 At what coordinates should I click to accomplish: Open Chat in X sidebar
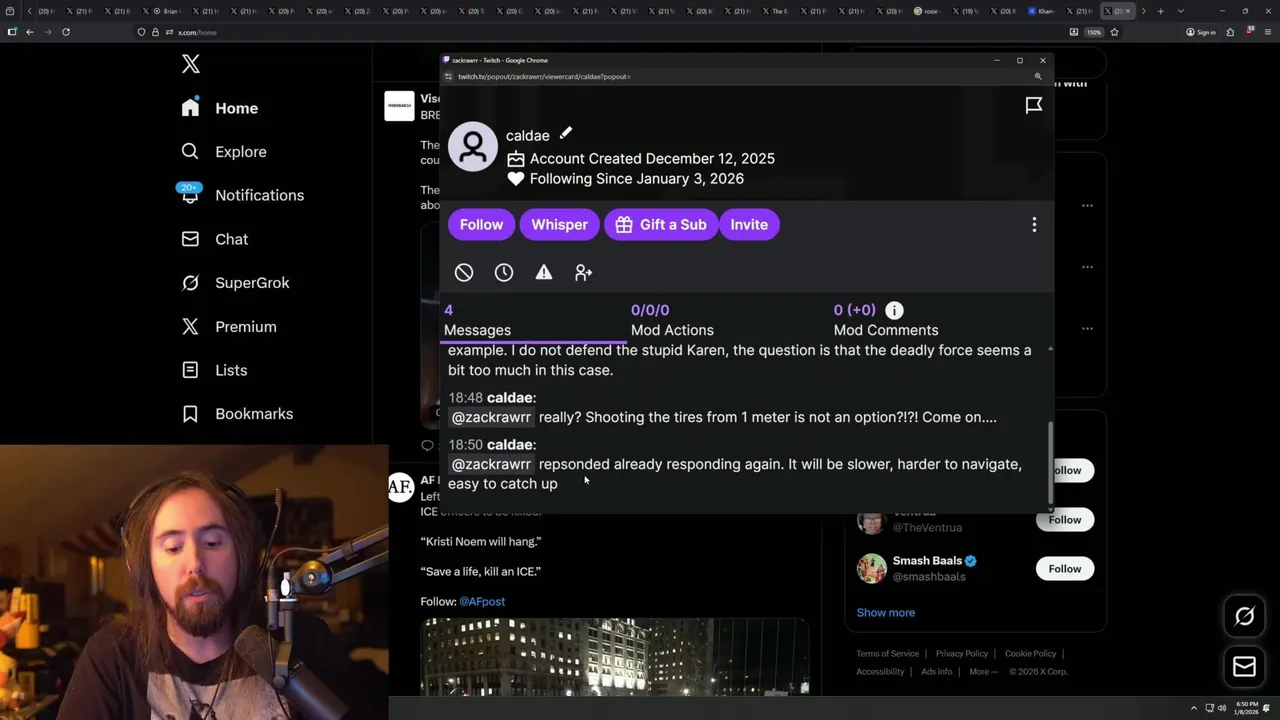pyautogui.click(x=214, y=239)
